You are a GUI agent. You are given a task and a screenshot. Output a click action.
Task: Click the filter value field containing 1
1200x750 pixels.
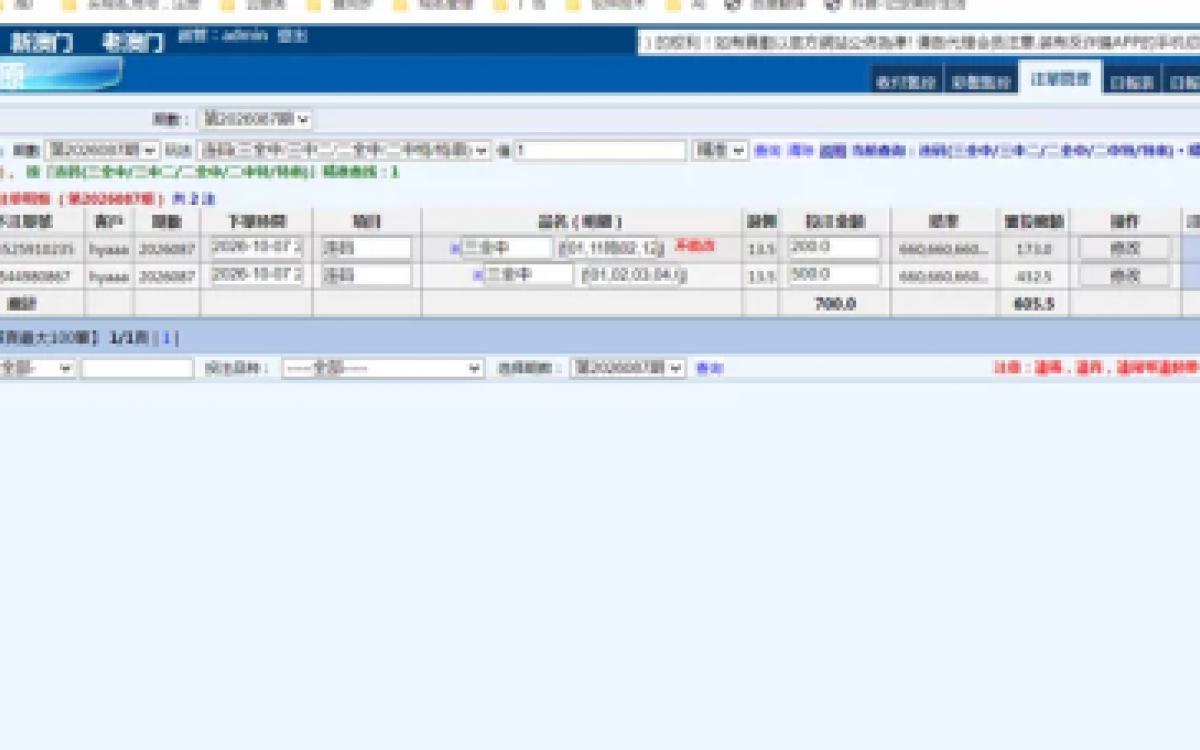600,150
